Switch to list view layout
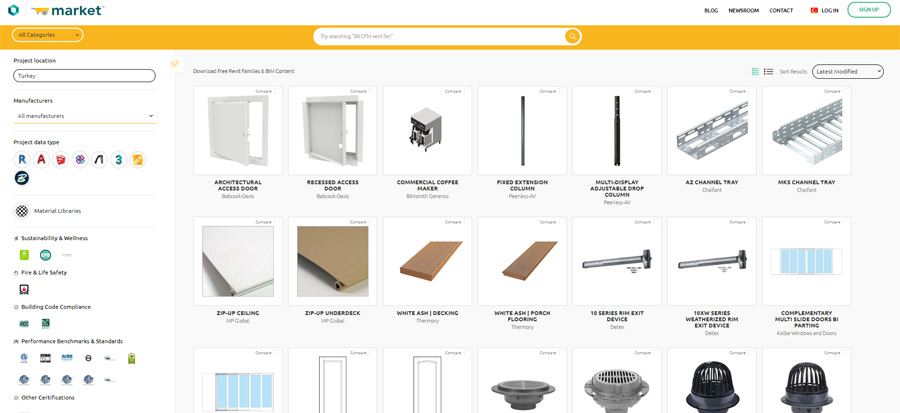 [x=768, y=72]
